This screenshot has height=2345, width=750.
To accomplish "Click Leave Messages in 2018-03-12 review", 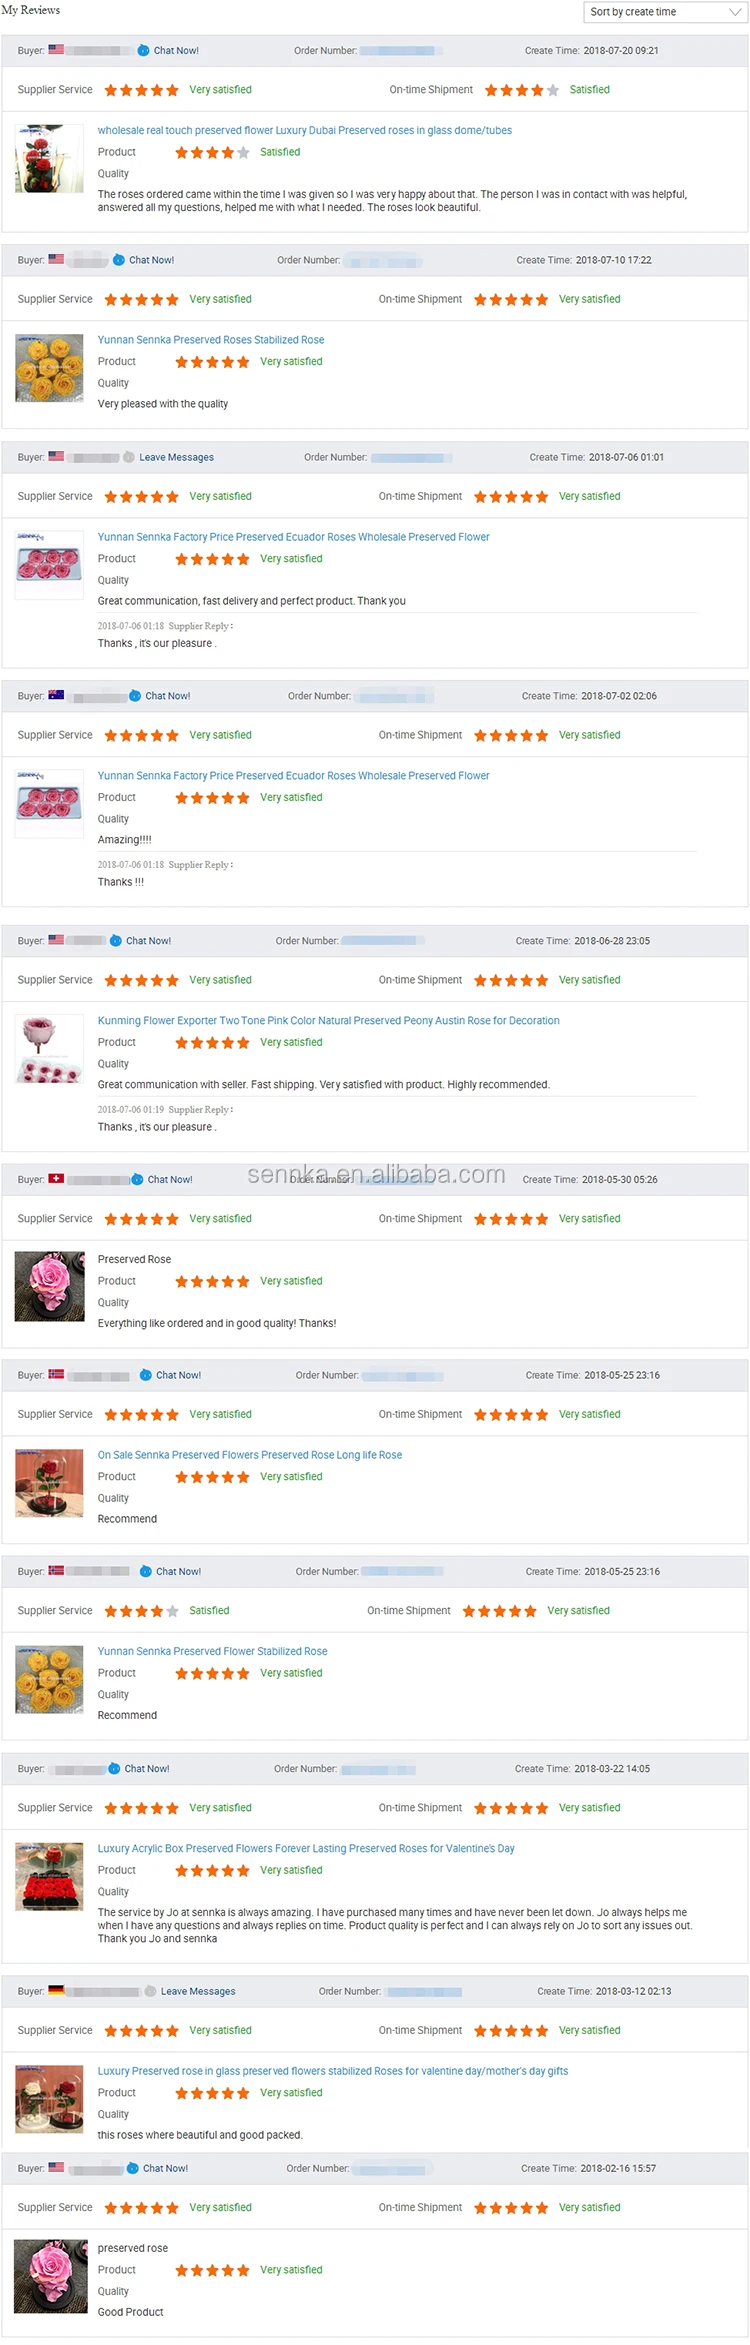I will 198,1991.
